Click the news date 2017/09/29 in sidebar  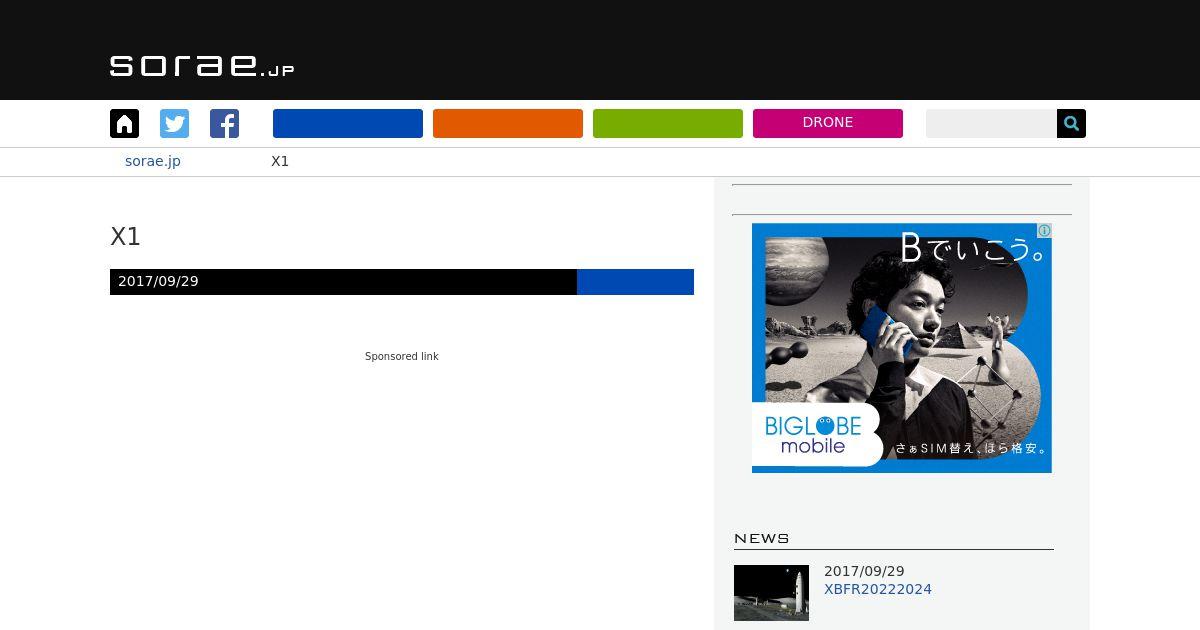864,571
